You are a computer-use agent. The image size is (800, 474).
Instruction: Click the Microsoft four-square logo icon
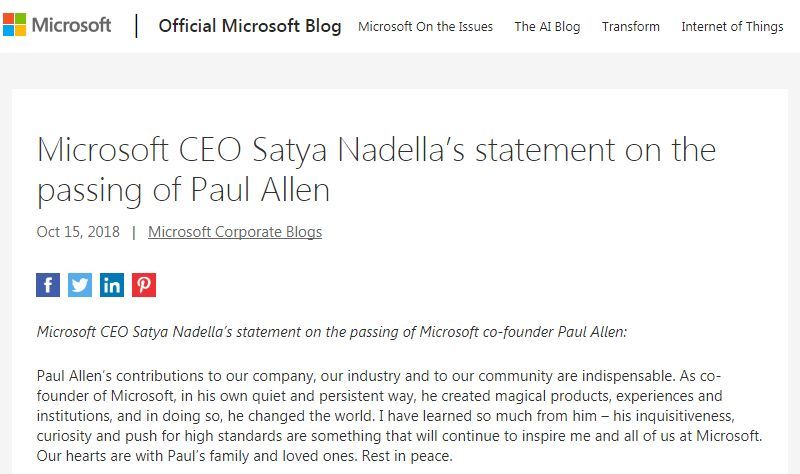pyautogui.click(x=14, y=25)
